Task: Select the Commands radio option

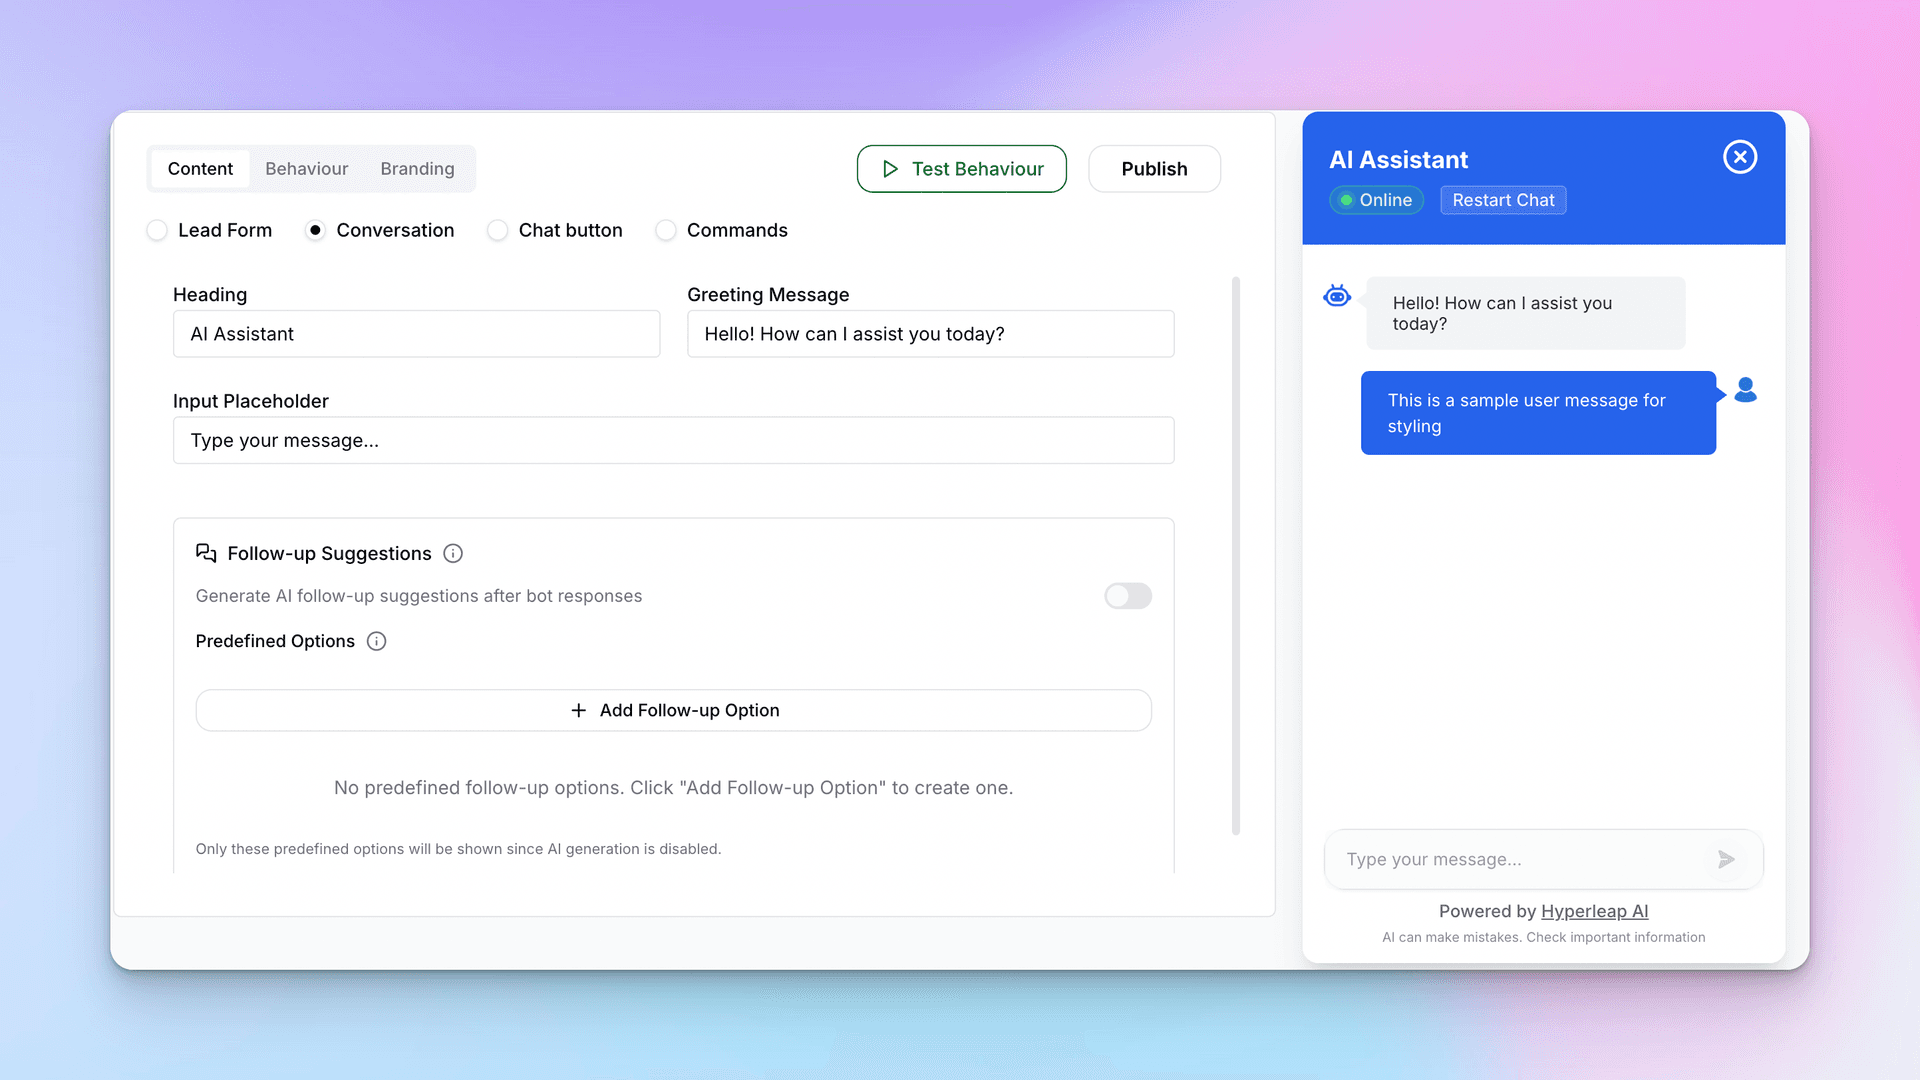Action: (666, 230)
